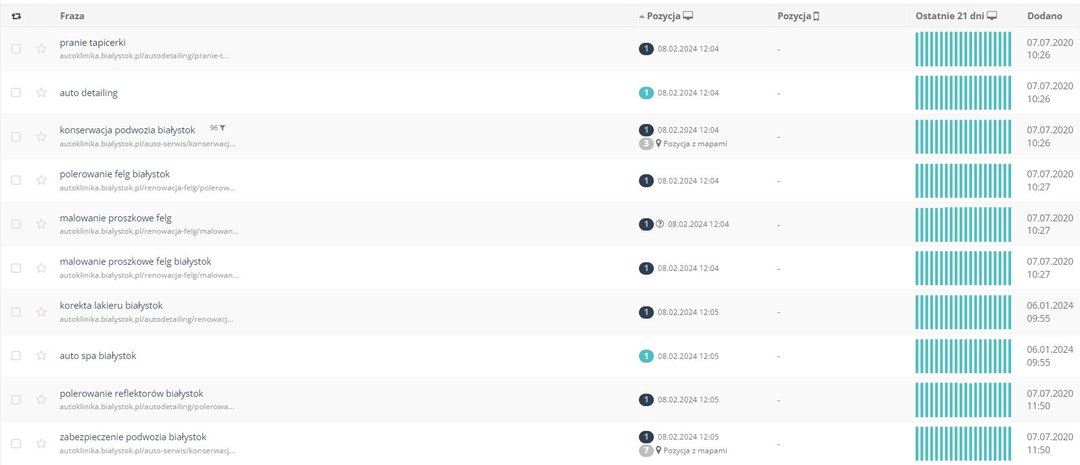
Task: Click question mark icon for 'malowanie proszkowe felg'
Action: click(x=660, y=224)
